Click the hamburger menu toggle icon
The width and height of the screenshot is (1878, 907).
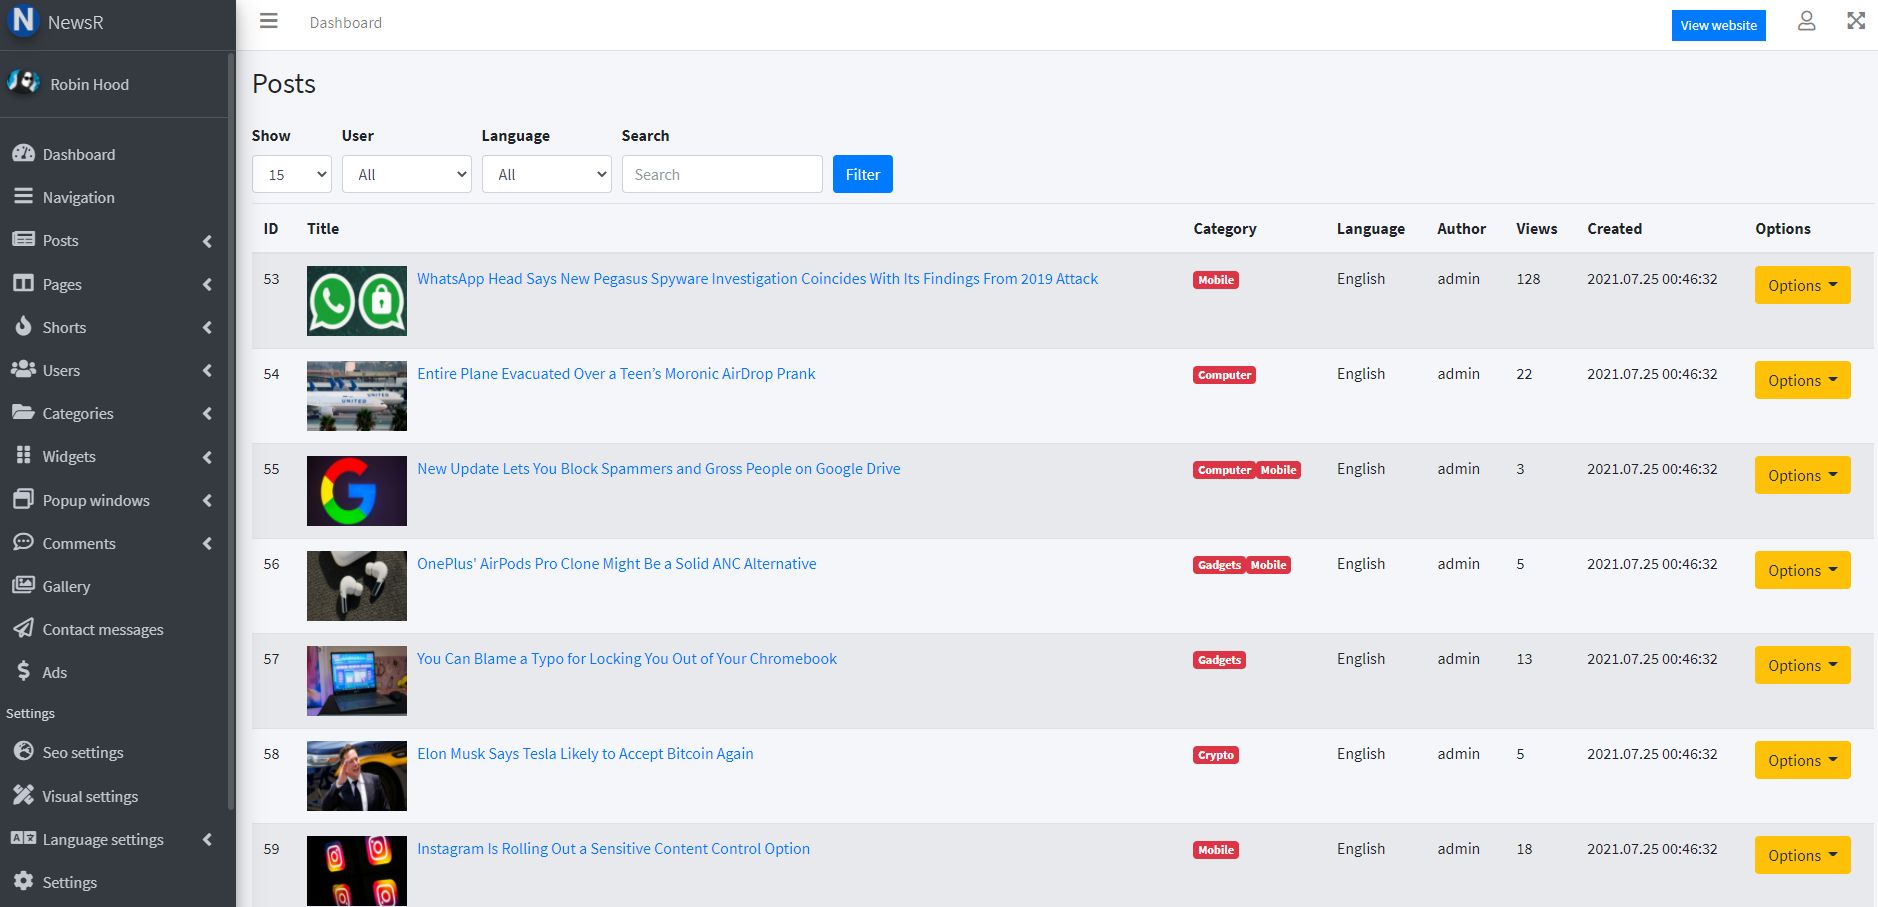[x=268, y=21]
